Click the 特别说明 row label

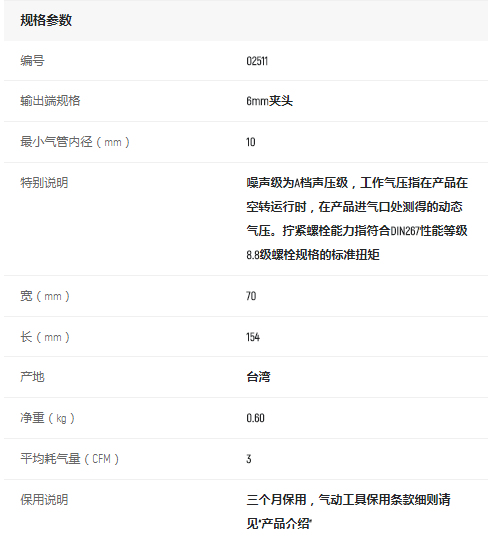click(44, 183)
